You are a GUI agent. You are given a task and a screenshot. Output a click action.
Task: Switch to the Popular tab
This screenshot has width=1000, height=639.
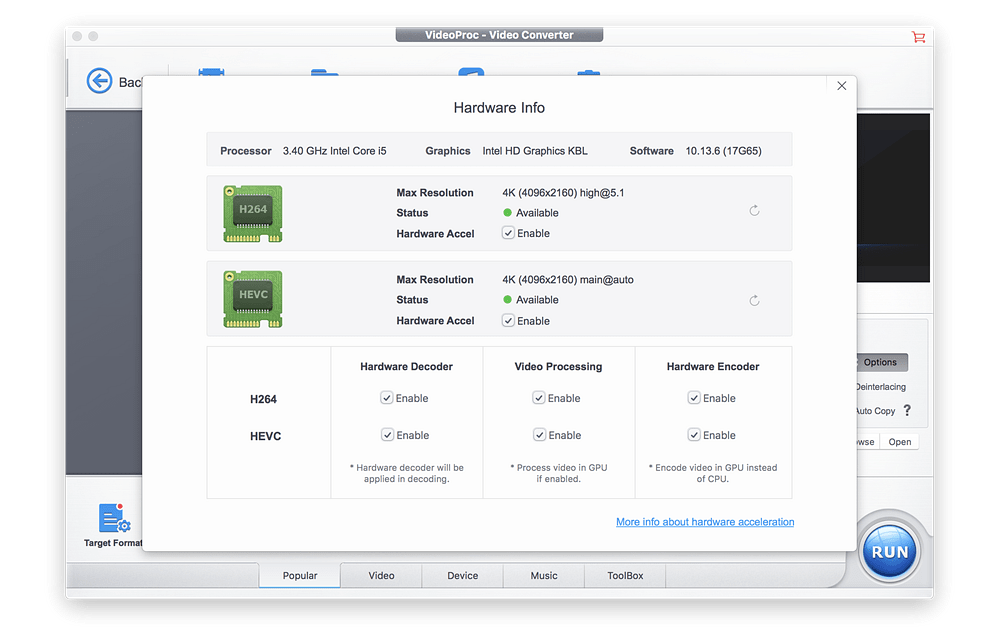[x=300, y=575]
